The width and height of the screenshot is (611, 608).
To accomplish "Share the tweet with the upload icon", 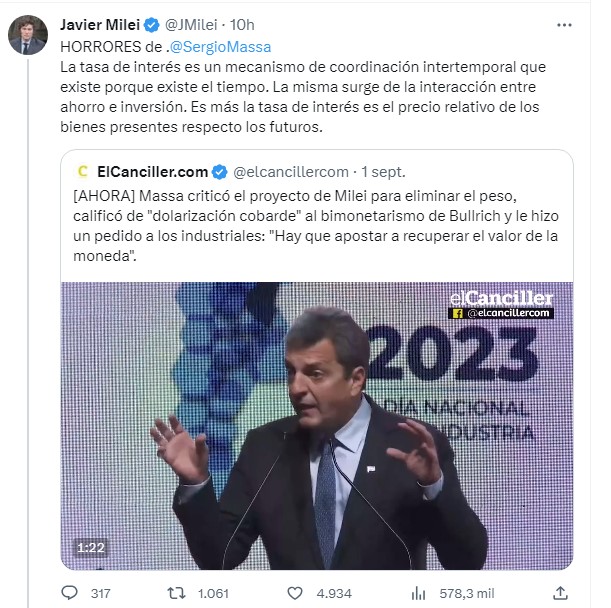I will pos(562,593).
